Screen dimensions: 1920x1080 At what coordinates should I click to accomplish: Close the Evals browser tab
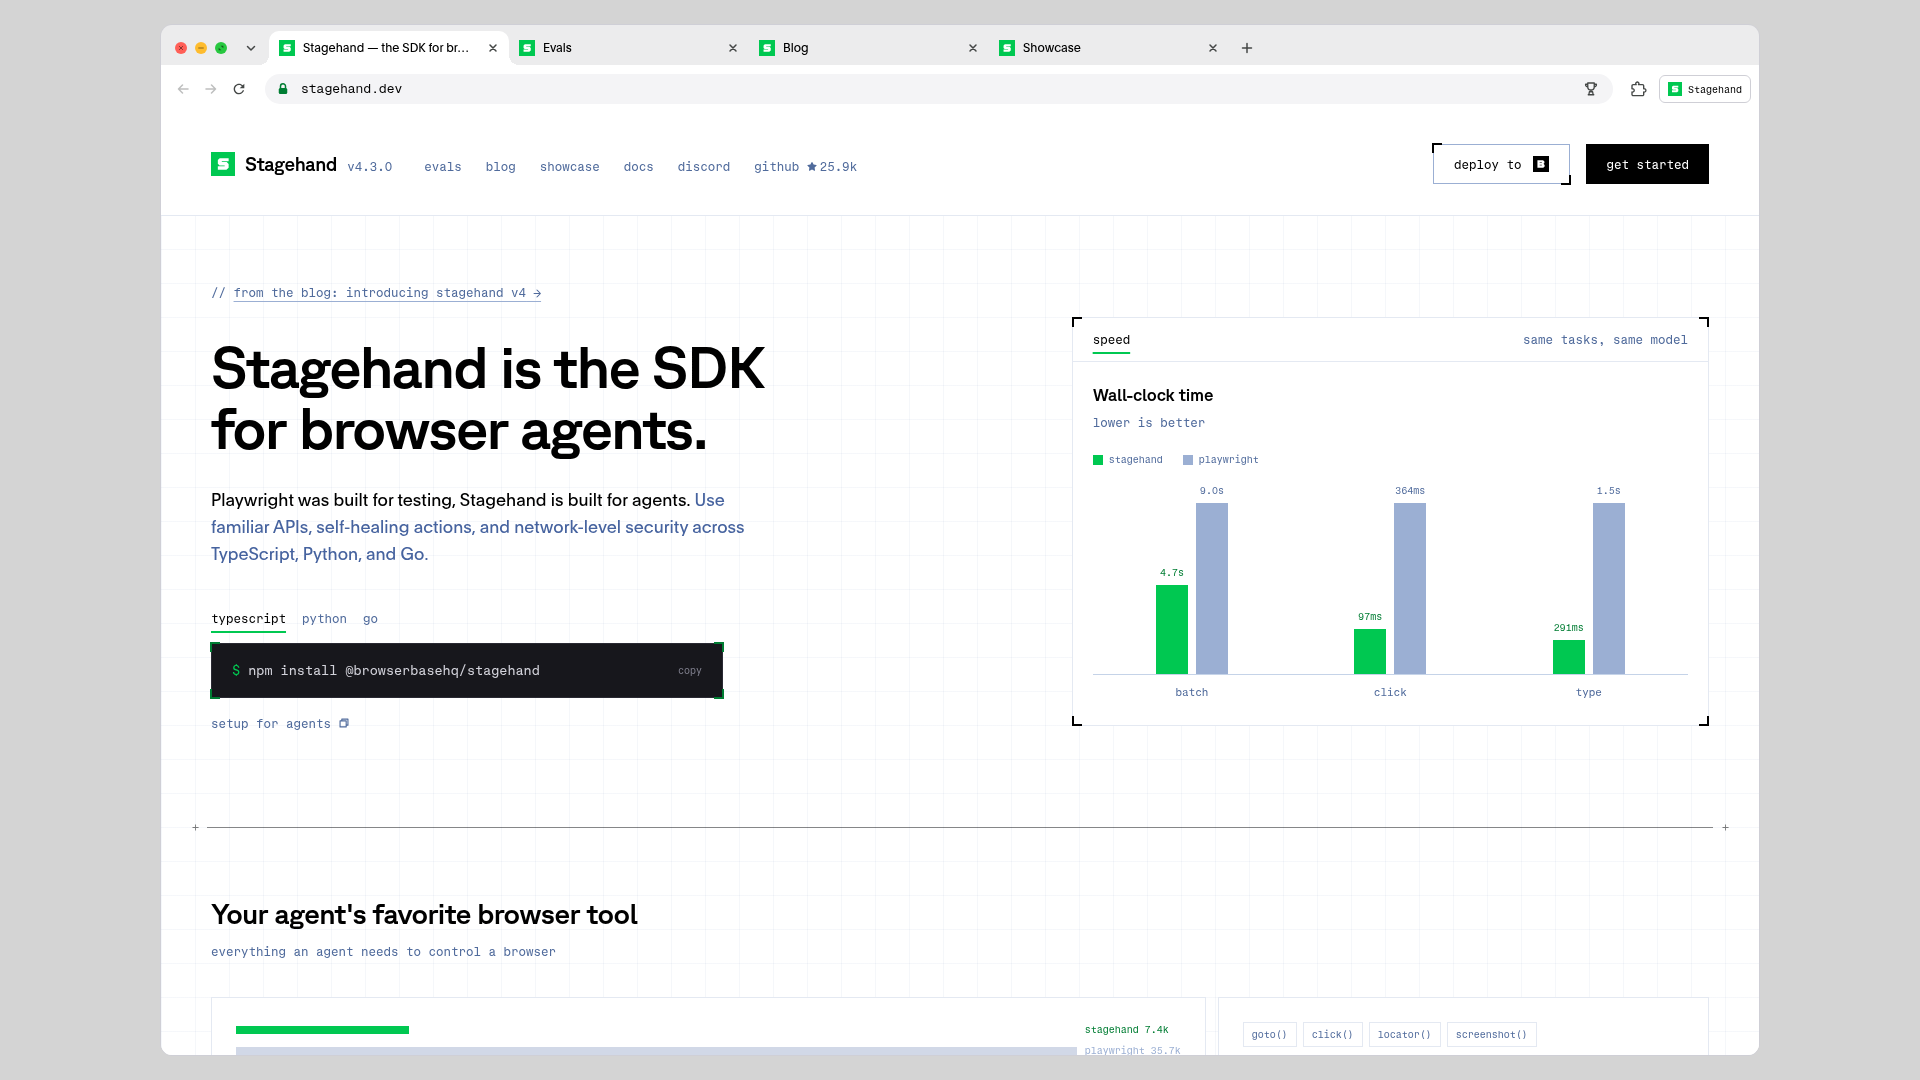point(733,48)
